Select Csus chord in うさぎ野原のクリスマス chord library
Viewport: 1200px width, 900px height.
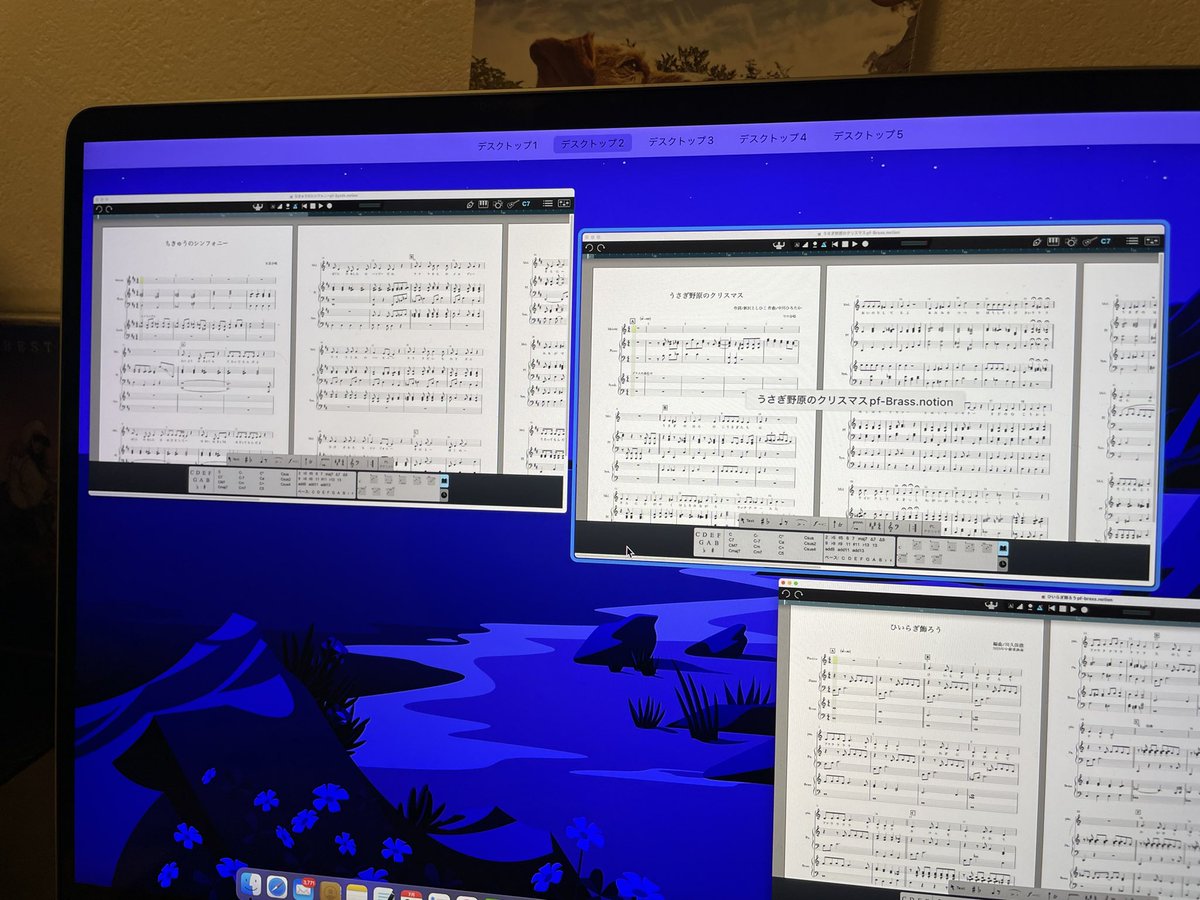point(809,537)
